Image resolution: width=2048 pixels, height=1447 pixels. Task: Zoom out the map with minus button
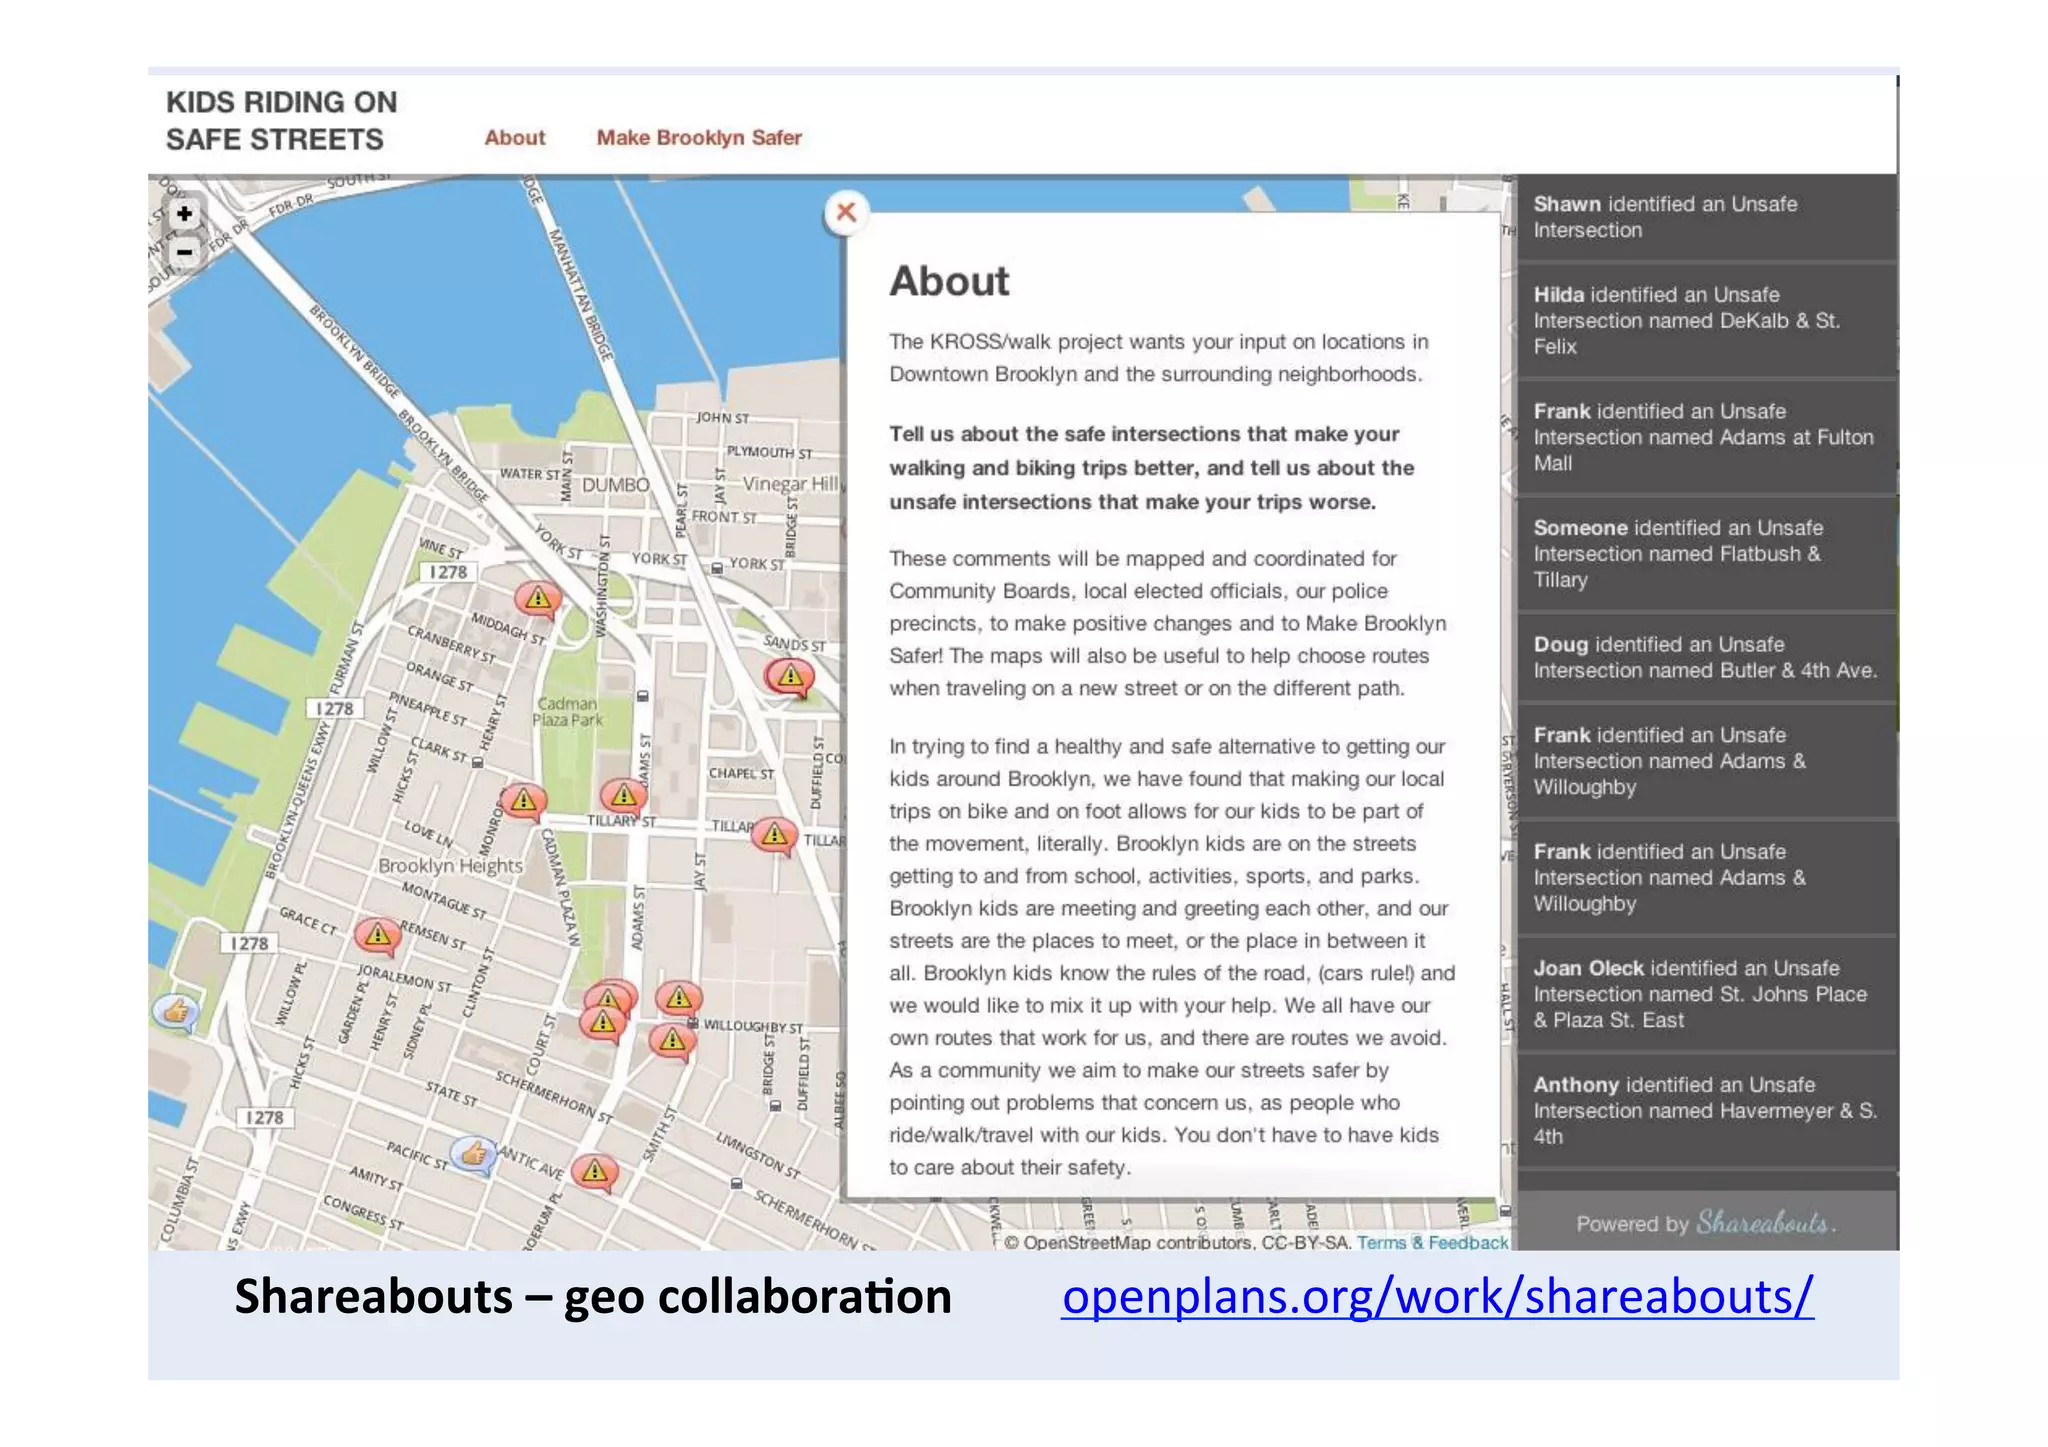point(184,251)
